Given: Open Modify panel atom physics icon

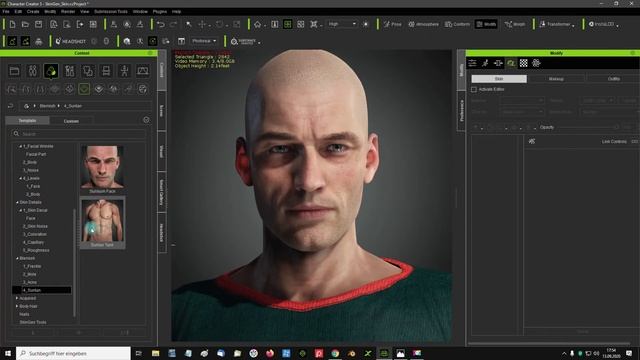Looking at the screenshot, I should point(536,63).
